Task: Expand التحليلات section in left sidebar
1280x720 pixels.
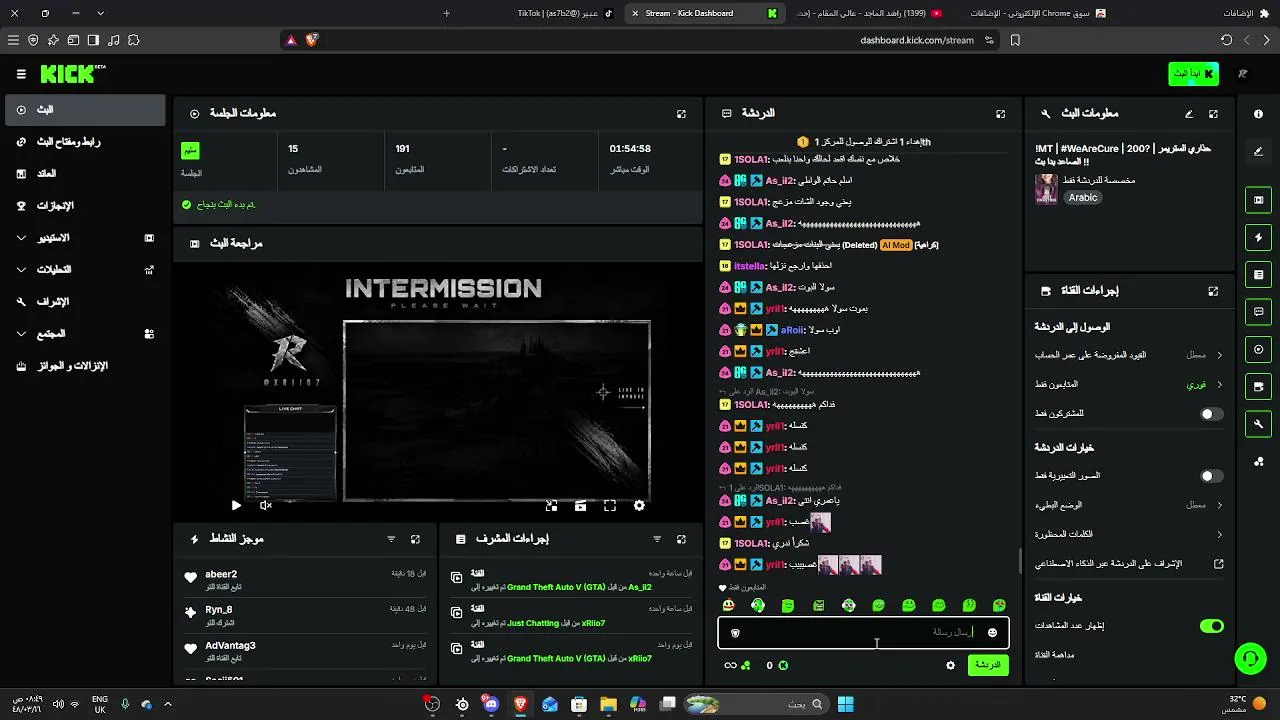Action: click(x=84, y=270)
